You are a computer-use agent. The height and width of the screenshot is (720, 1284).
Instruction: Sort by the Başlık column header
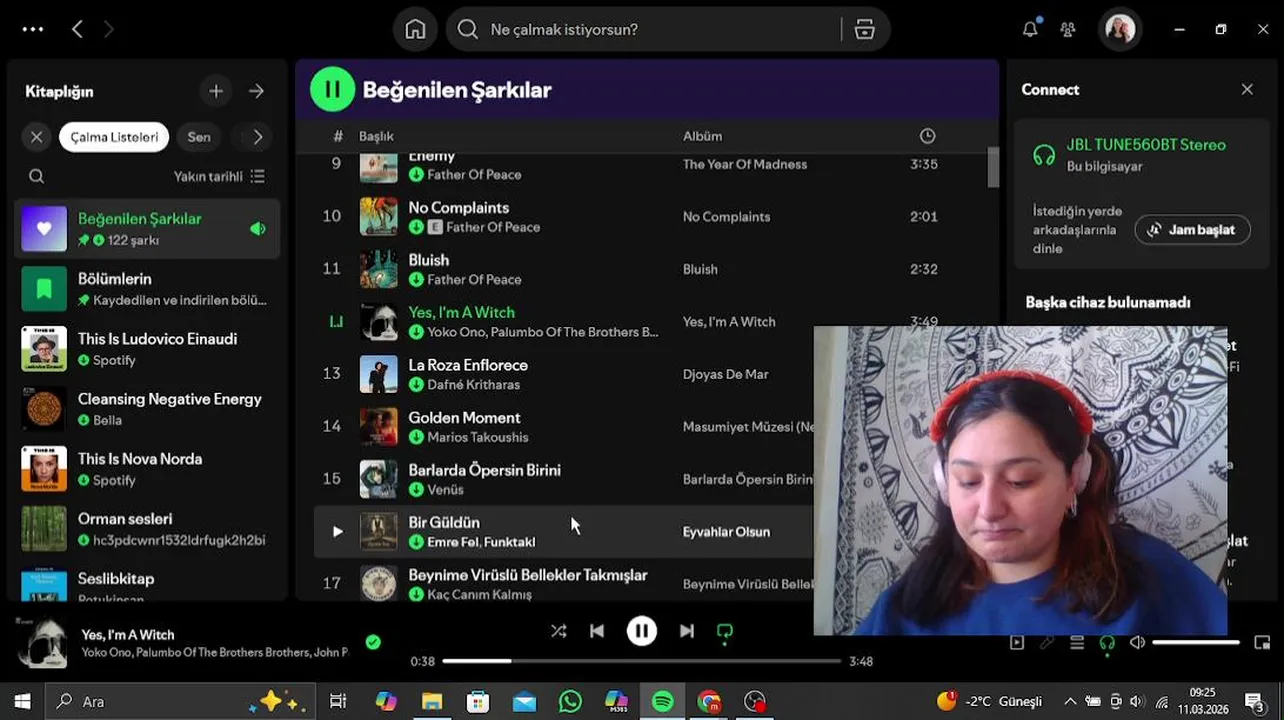pyautogui.click(x=377, y=136)
